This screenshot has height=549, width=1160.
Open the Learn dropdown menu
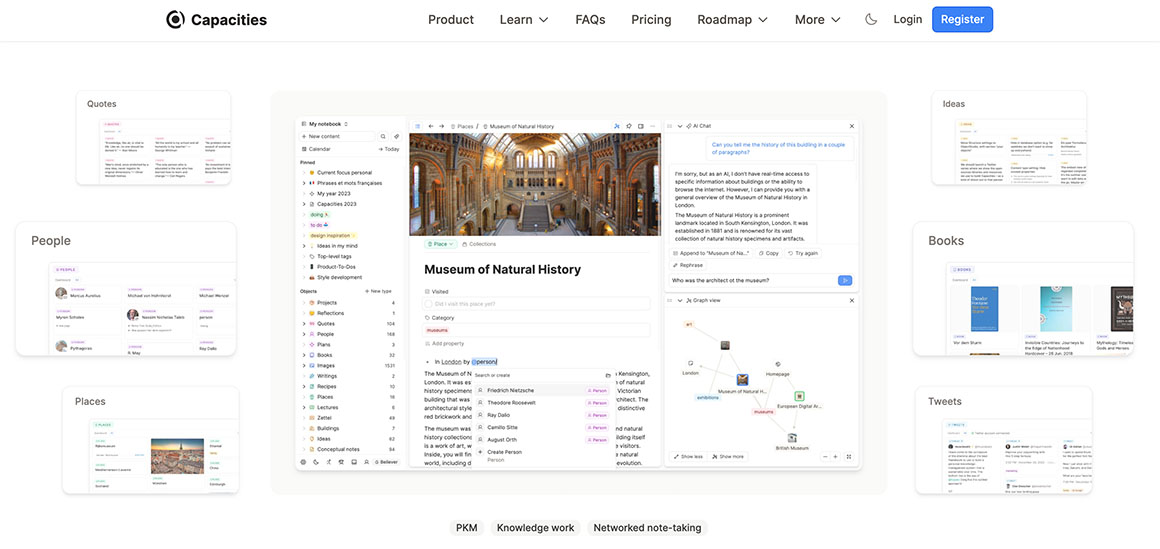[x=524, y=19]
